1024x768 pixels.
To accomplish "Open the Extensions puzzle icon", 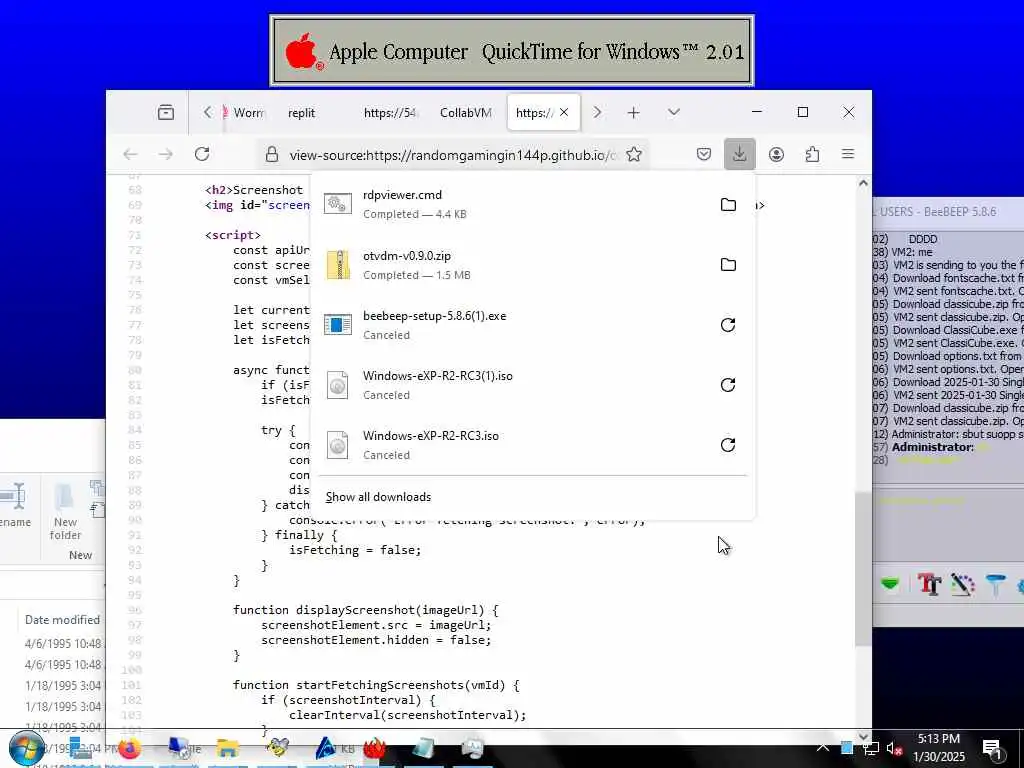I will coord(812,154).
